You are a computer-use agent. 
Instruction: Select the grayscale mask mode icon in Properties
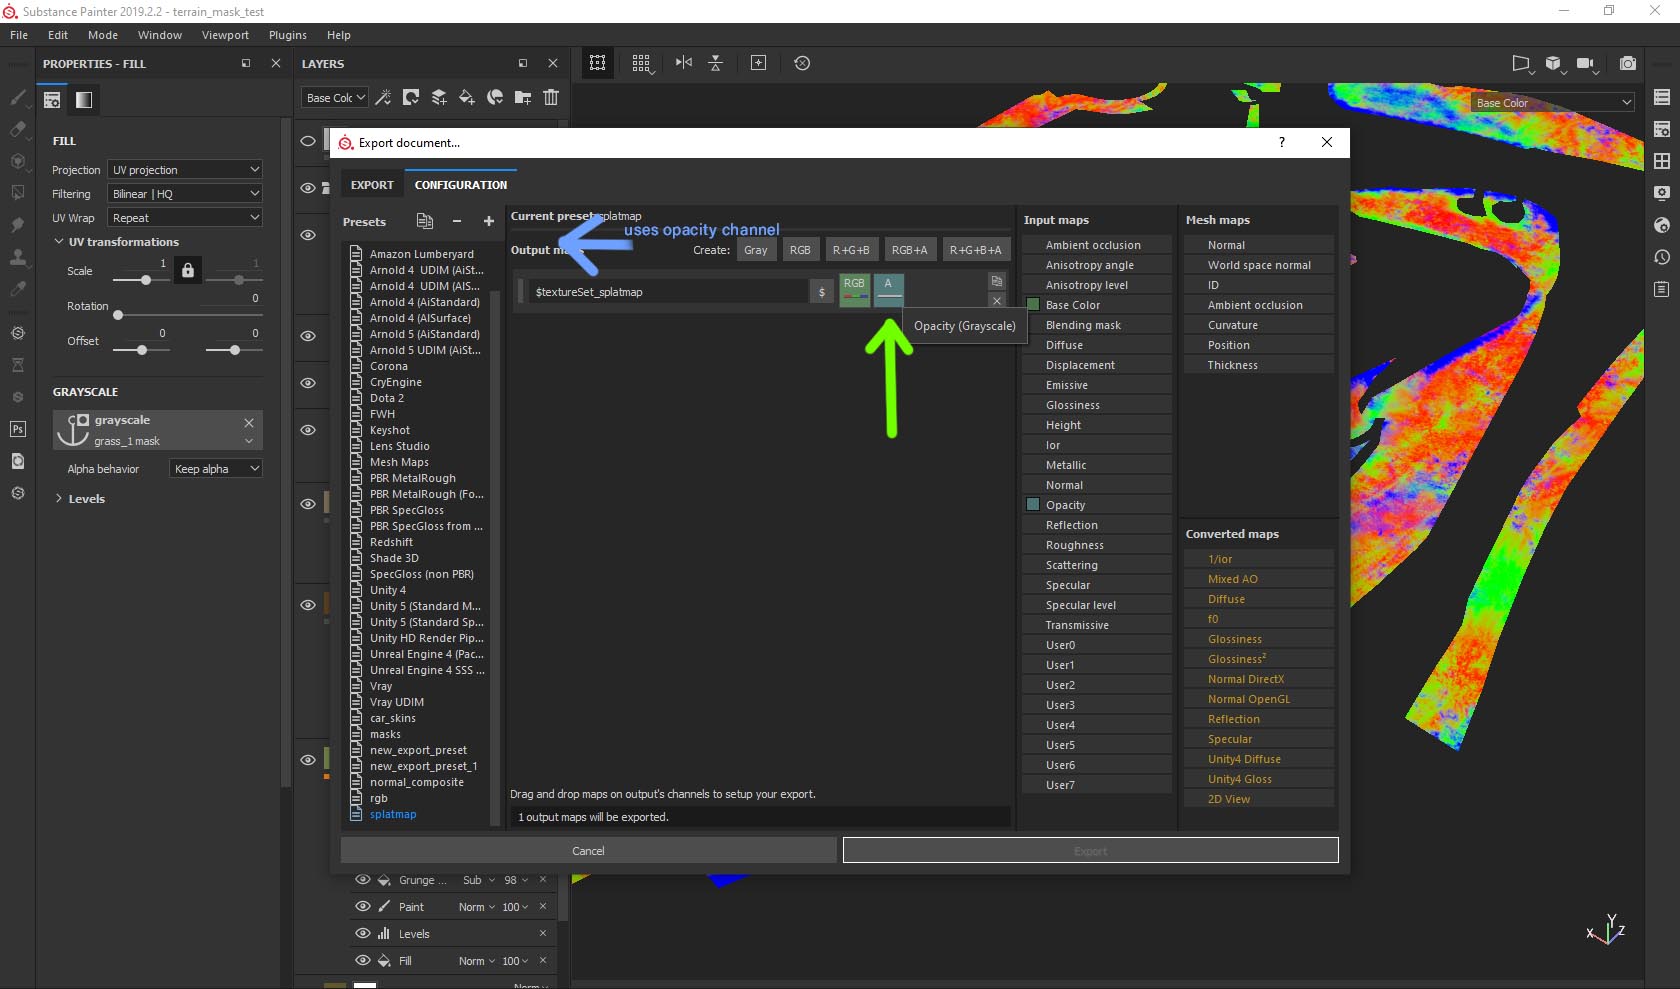click(x=84, y=99)
